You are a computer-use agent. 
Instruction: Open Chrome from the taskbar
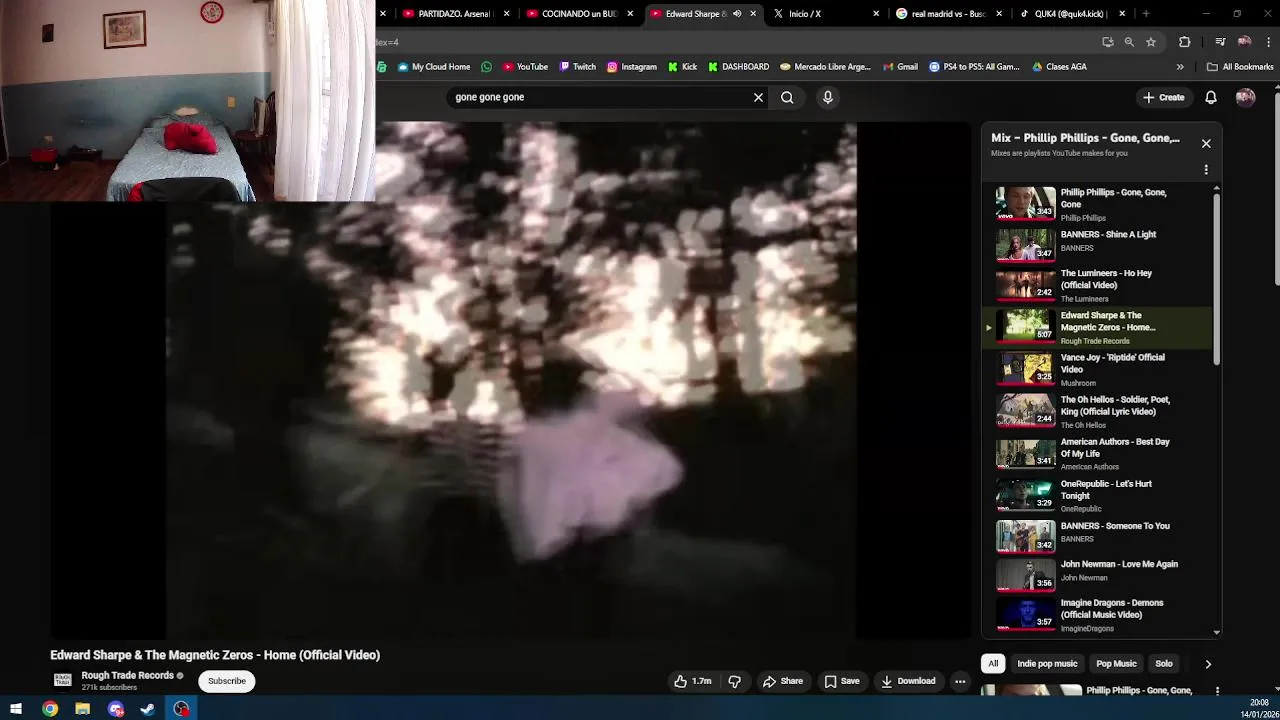(x=50, y=709)
